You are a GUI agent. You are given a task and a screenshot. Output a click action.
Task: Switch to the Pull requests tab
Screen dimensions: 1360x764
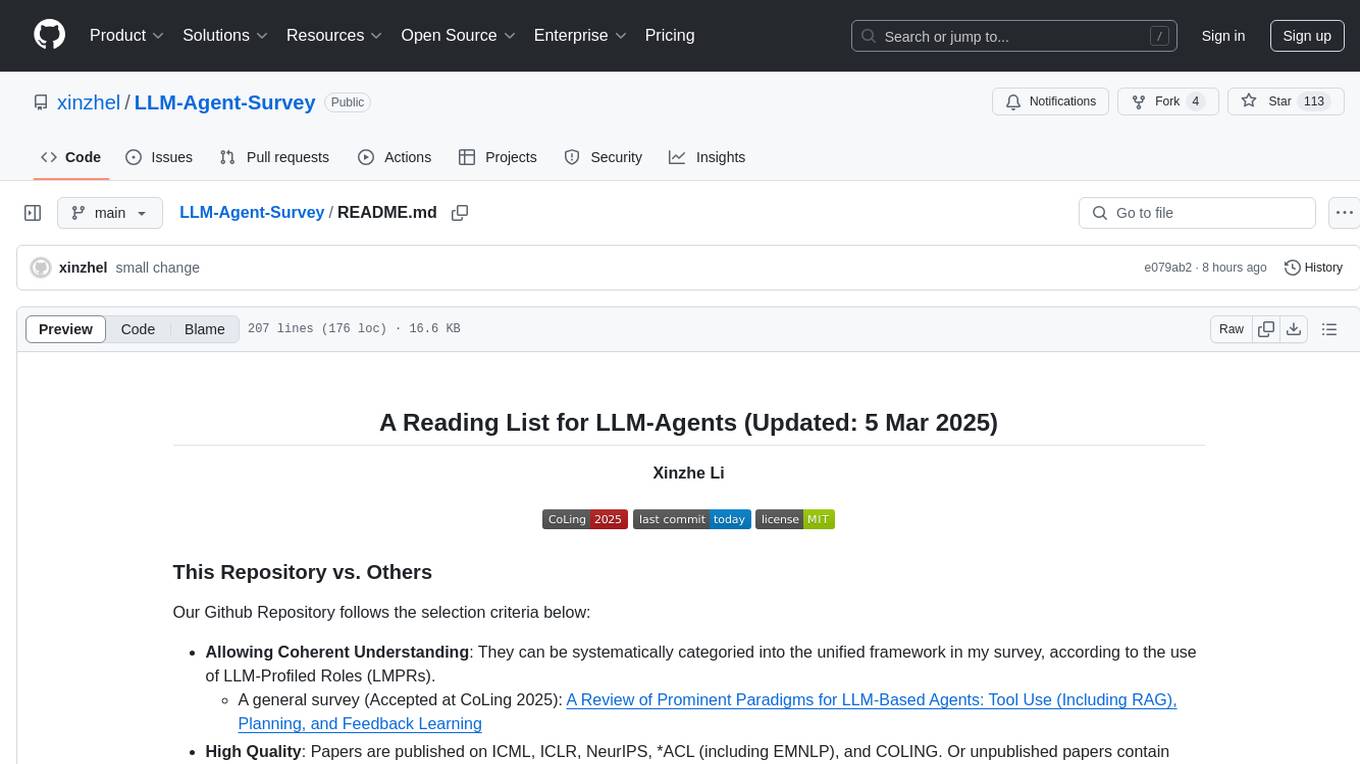pyautogui.click(x=274, y=157)
